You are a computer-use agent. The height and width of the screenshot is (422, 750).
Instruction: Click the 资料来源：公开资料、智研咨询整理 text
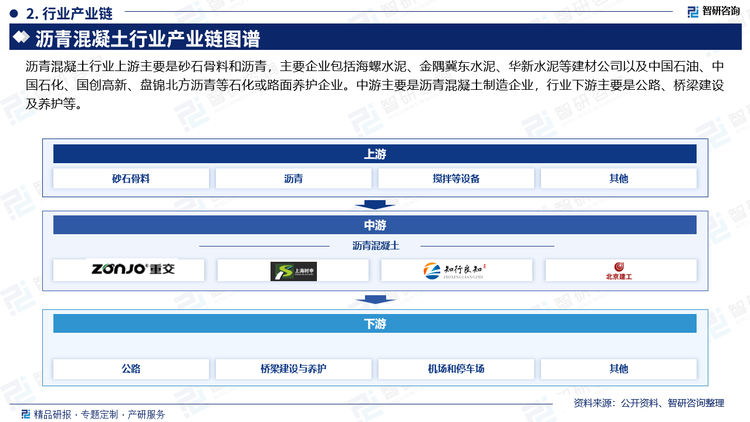[649, 403]
